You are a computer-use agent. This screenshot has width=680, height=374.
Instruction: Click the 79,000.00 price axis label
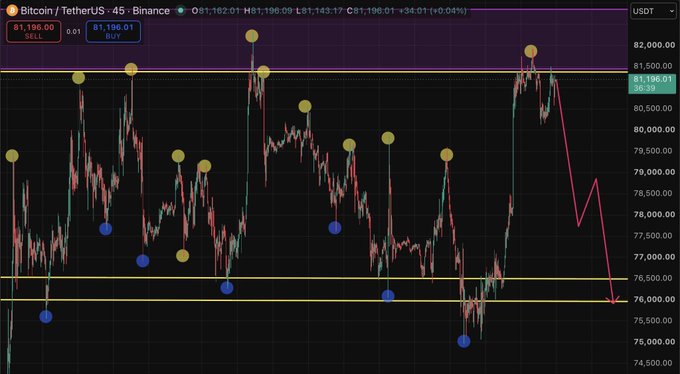654,172
